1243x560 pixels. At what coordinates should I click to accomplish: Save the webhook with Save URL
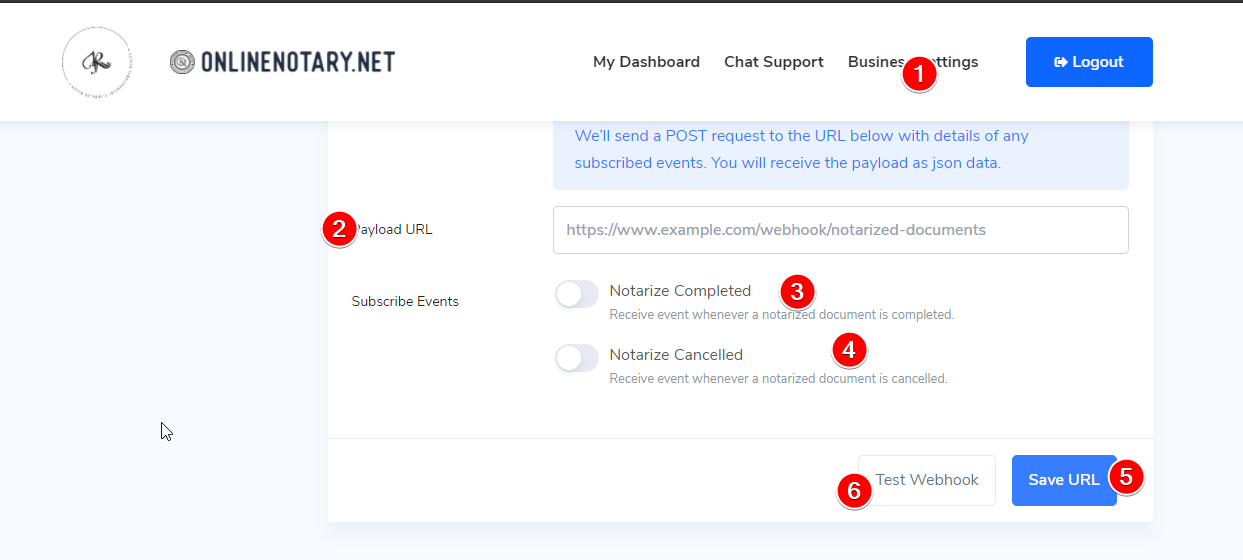click(x=1063, y=480)
